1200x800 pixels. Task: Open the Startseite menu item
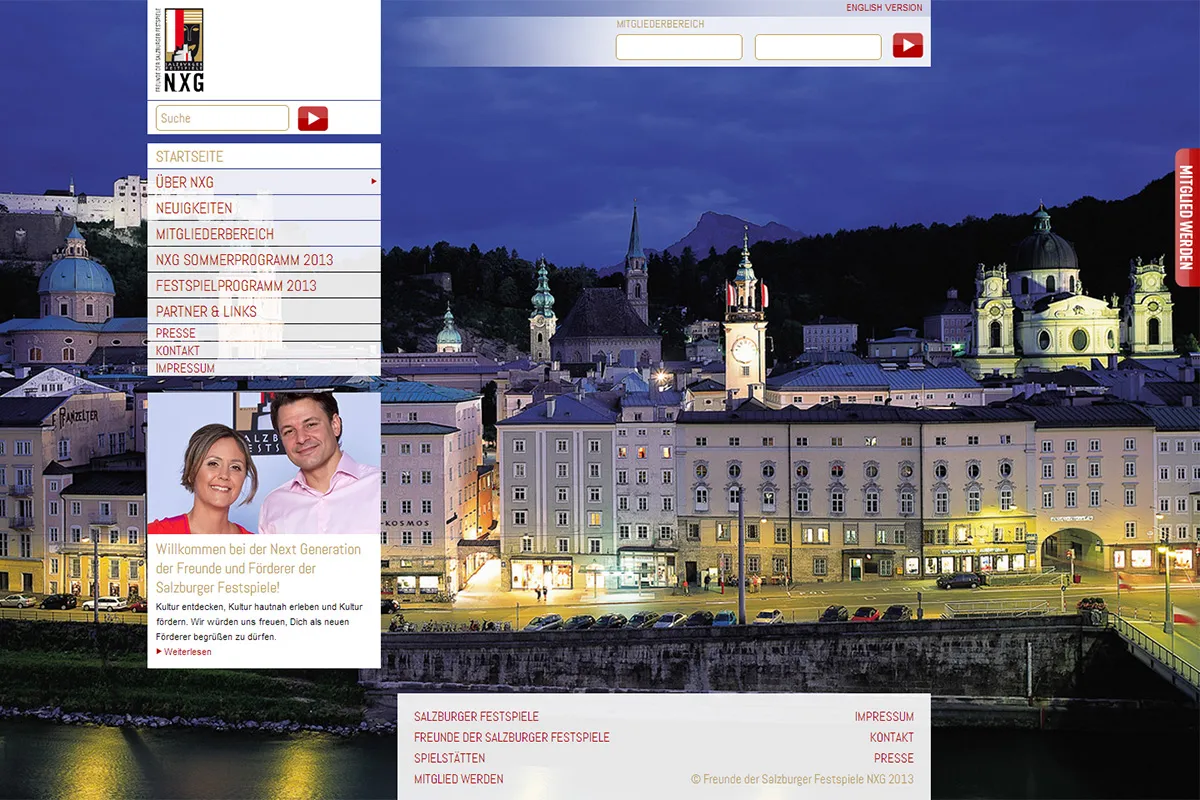[264, 157]
